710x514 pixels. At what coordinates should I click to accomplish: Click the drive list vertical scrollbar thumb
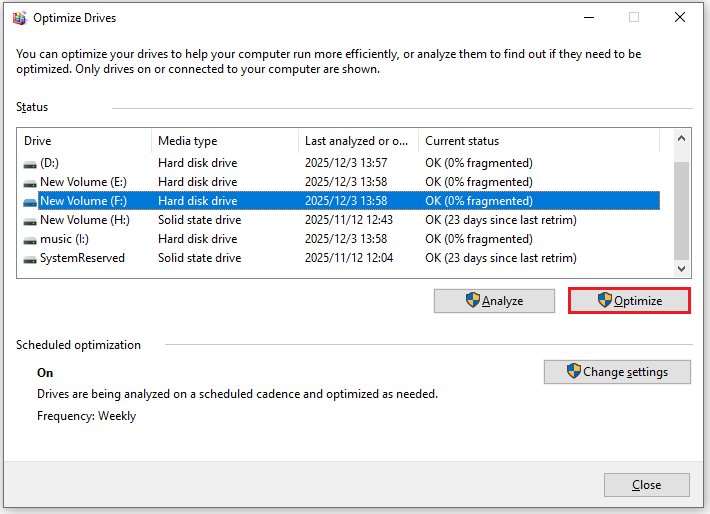click(681, 210)
